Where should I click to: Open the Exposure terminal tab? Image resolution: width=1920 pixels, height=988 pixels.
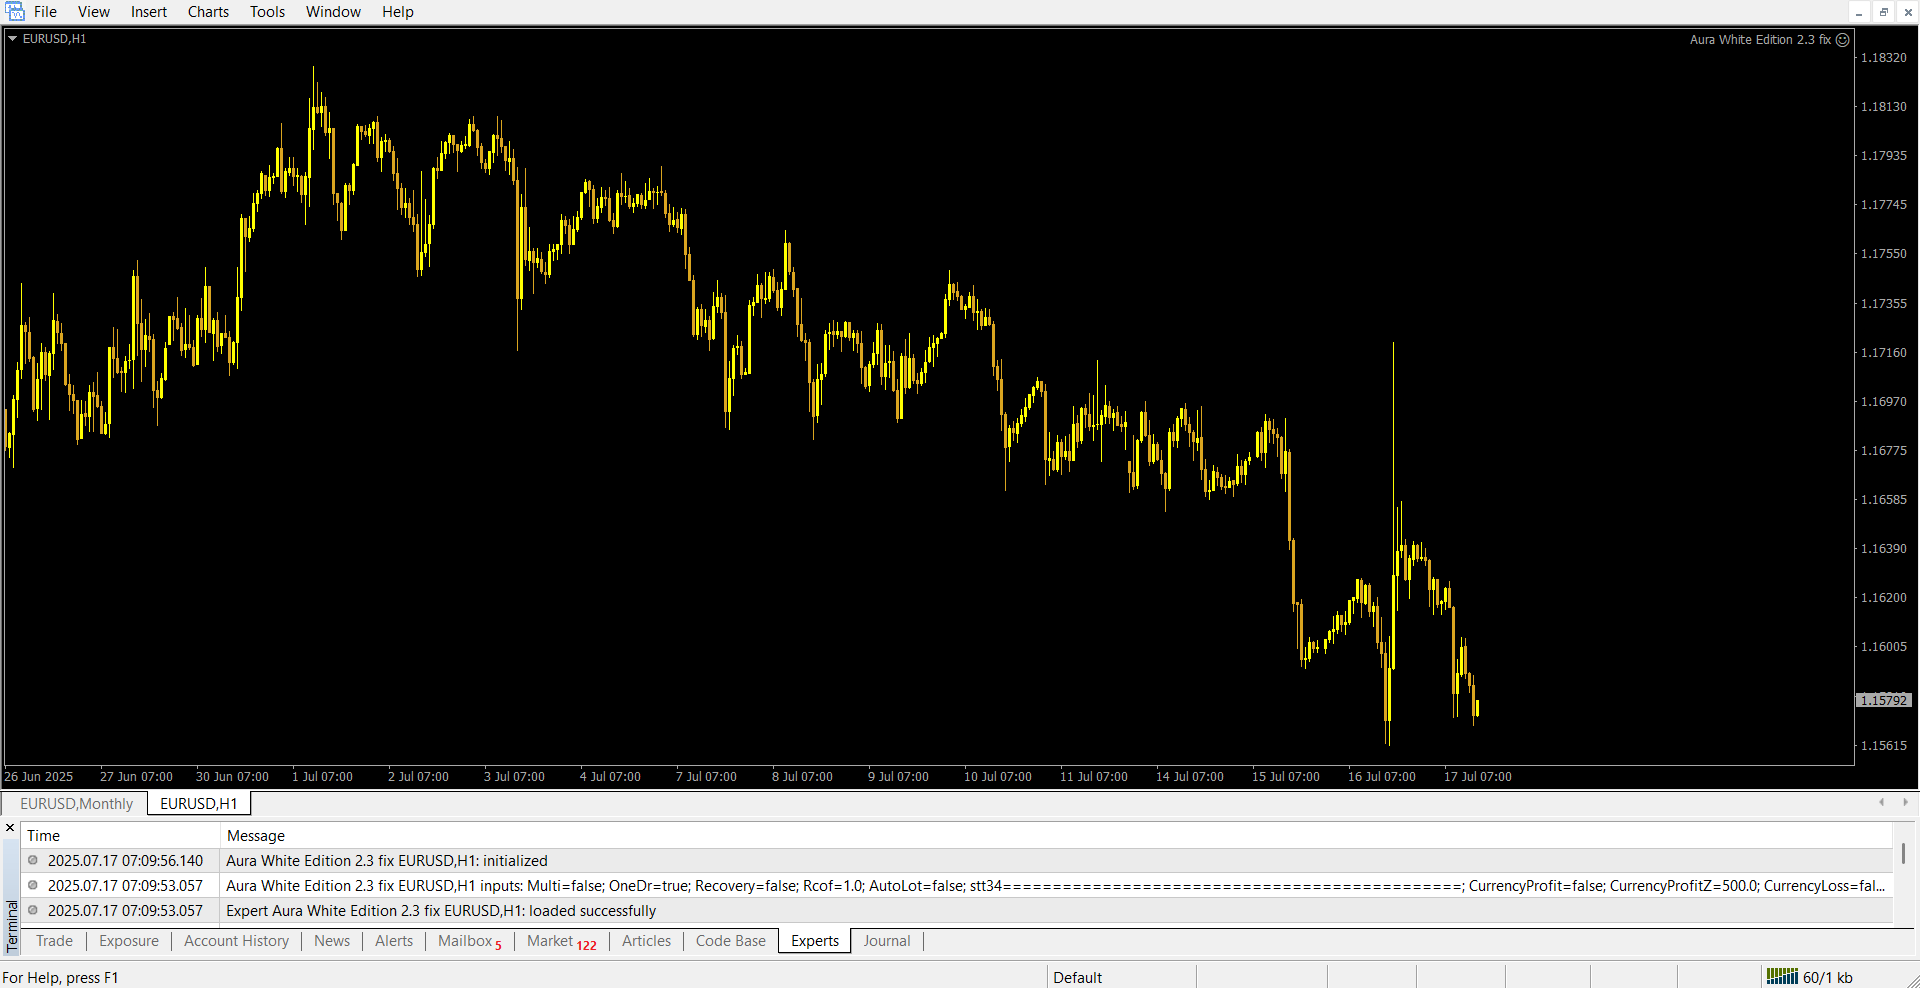(129, 941)
